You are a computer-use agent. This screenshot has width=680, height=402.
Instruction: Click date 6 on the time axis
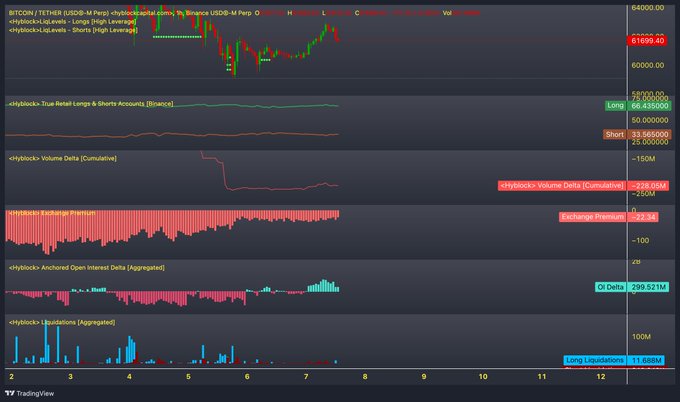(247, 376)
